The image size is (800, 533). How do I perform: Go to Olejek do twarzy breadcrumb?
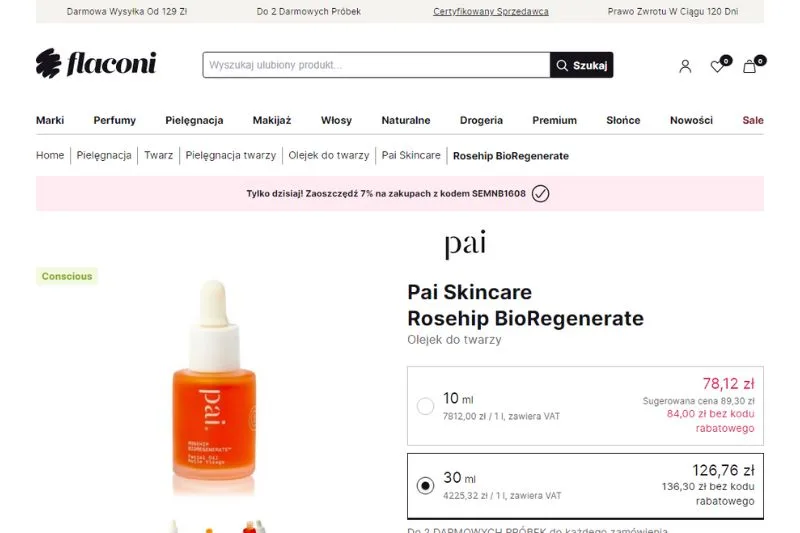(329, 155)
